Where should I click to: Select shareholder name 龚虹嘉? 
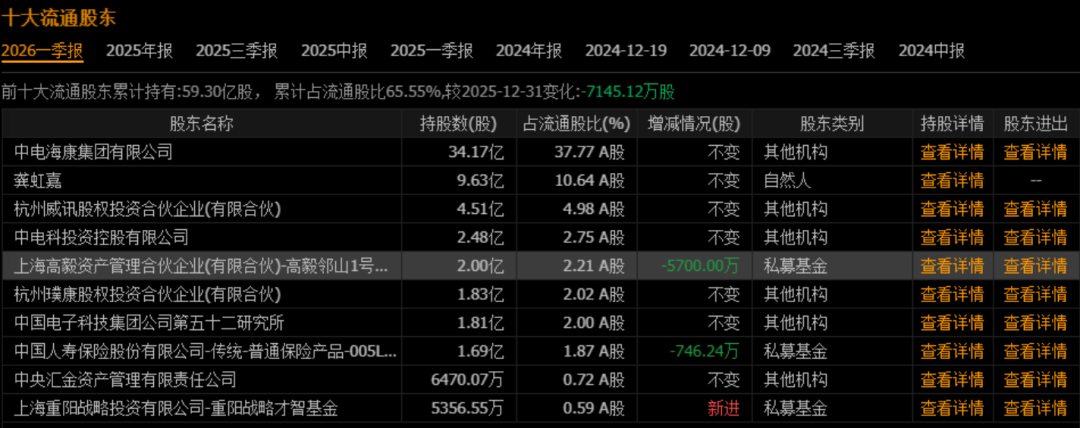tap(38, 181)
